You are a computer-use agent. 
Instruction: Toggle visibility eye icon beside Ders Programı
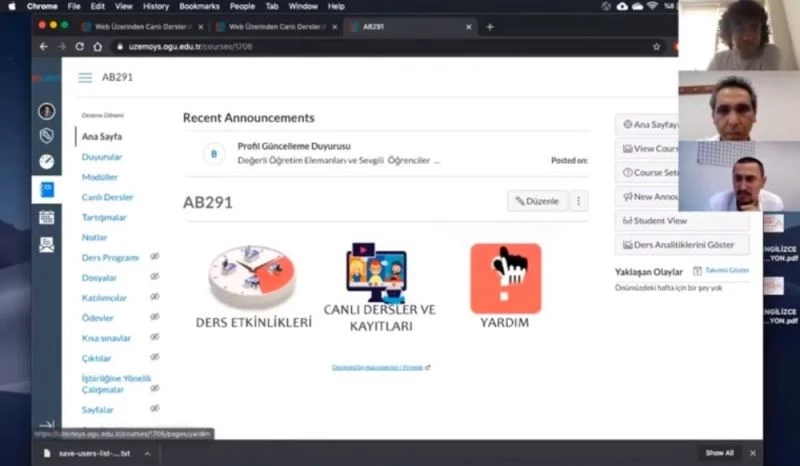pyautogui.click(x=154, y=257)
